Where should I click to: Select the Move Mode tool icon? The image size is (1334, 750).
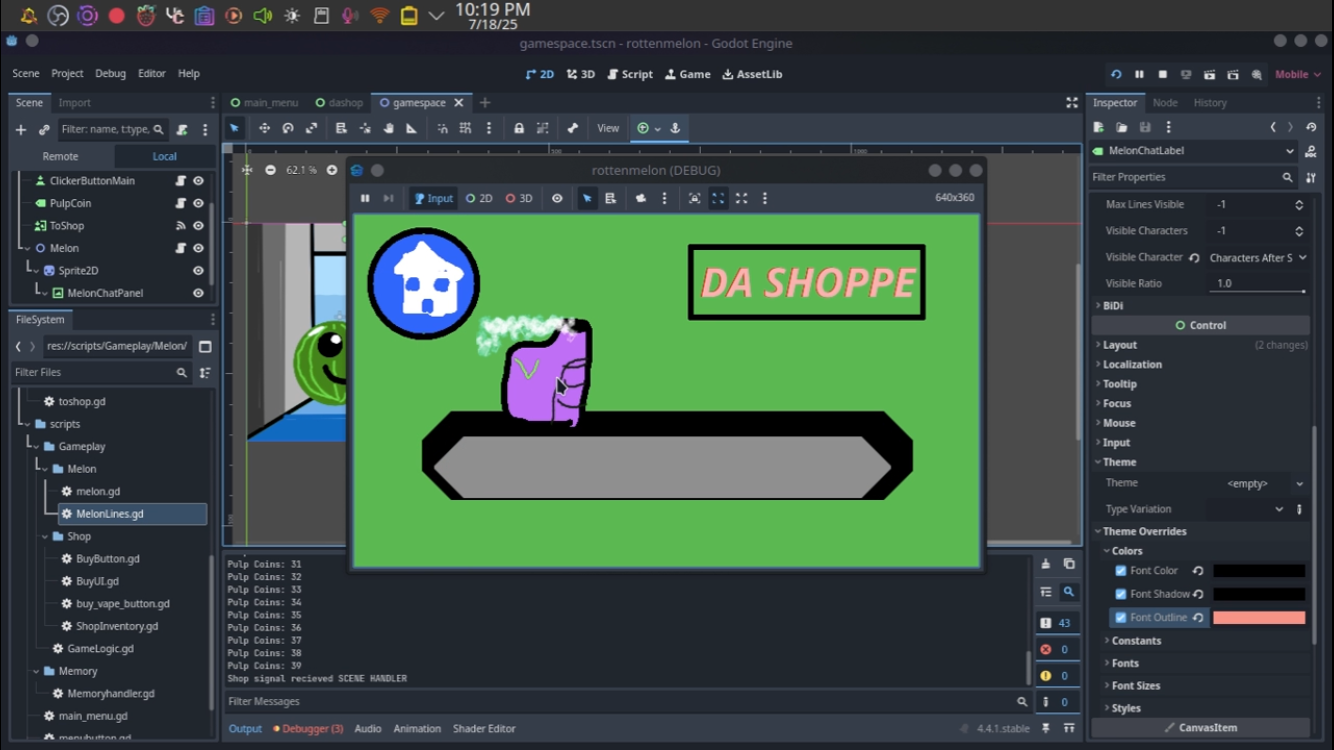pos(264,128)
